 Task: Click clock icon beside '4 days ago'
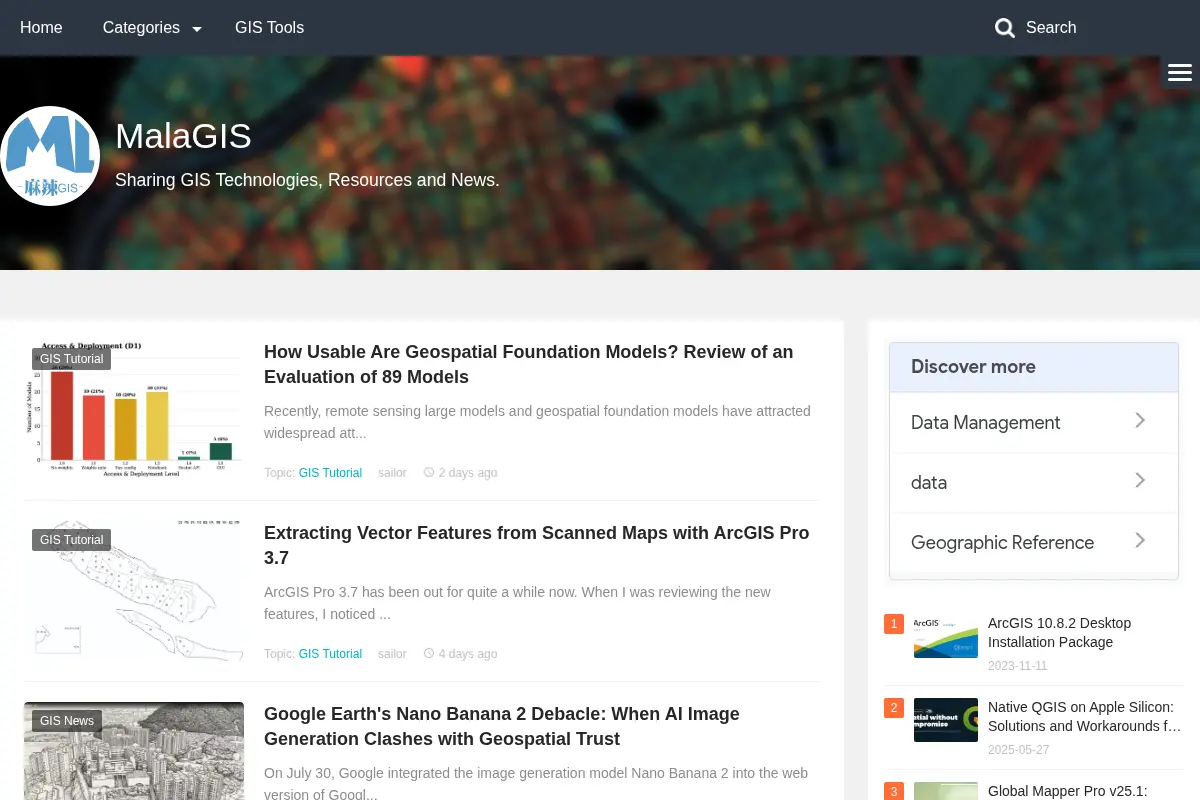point(429,653)
